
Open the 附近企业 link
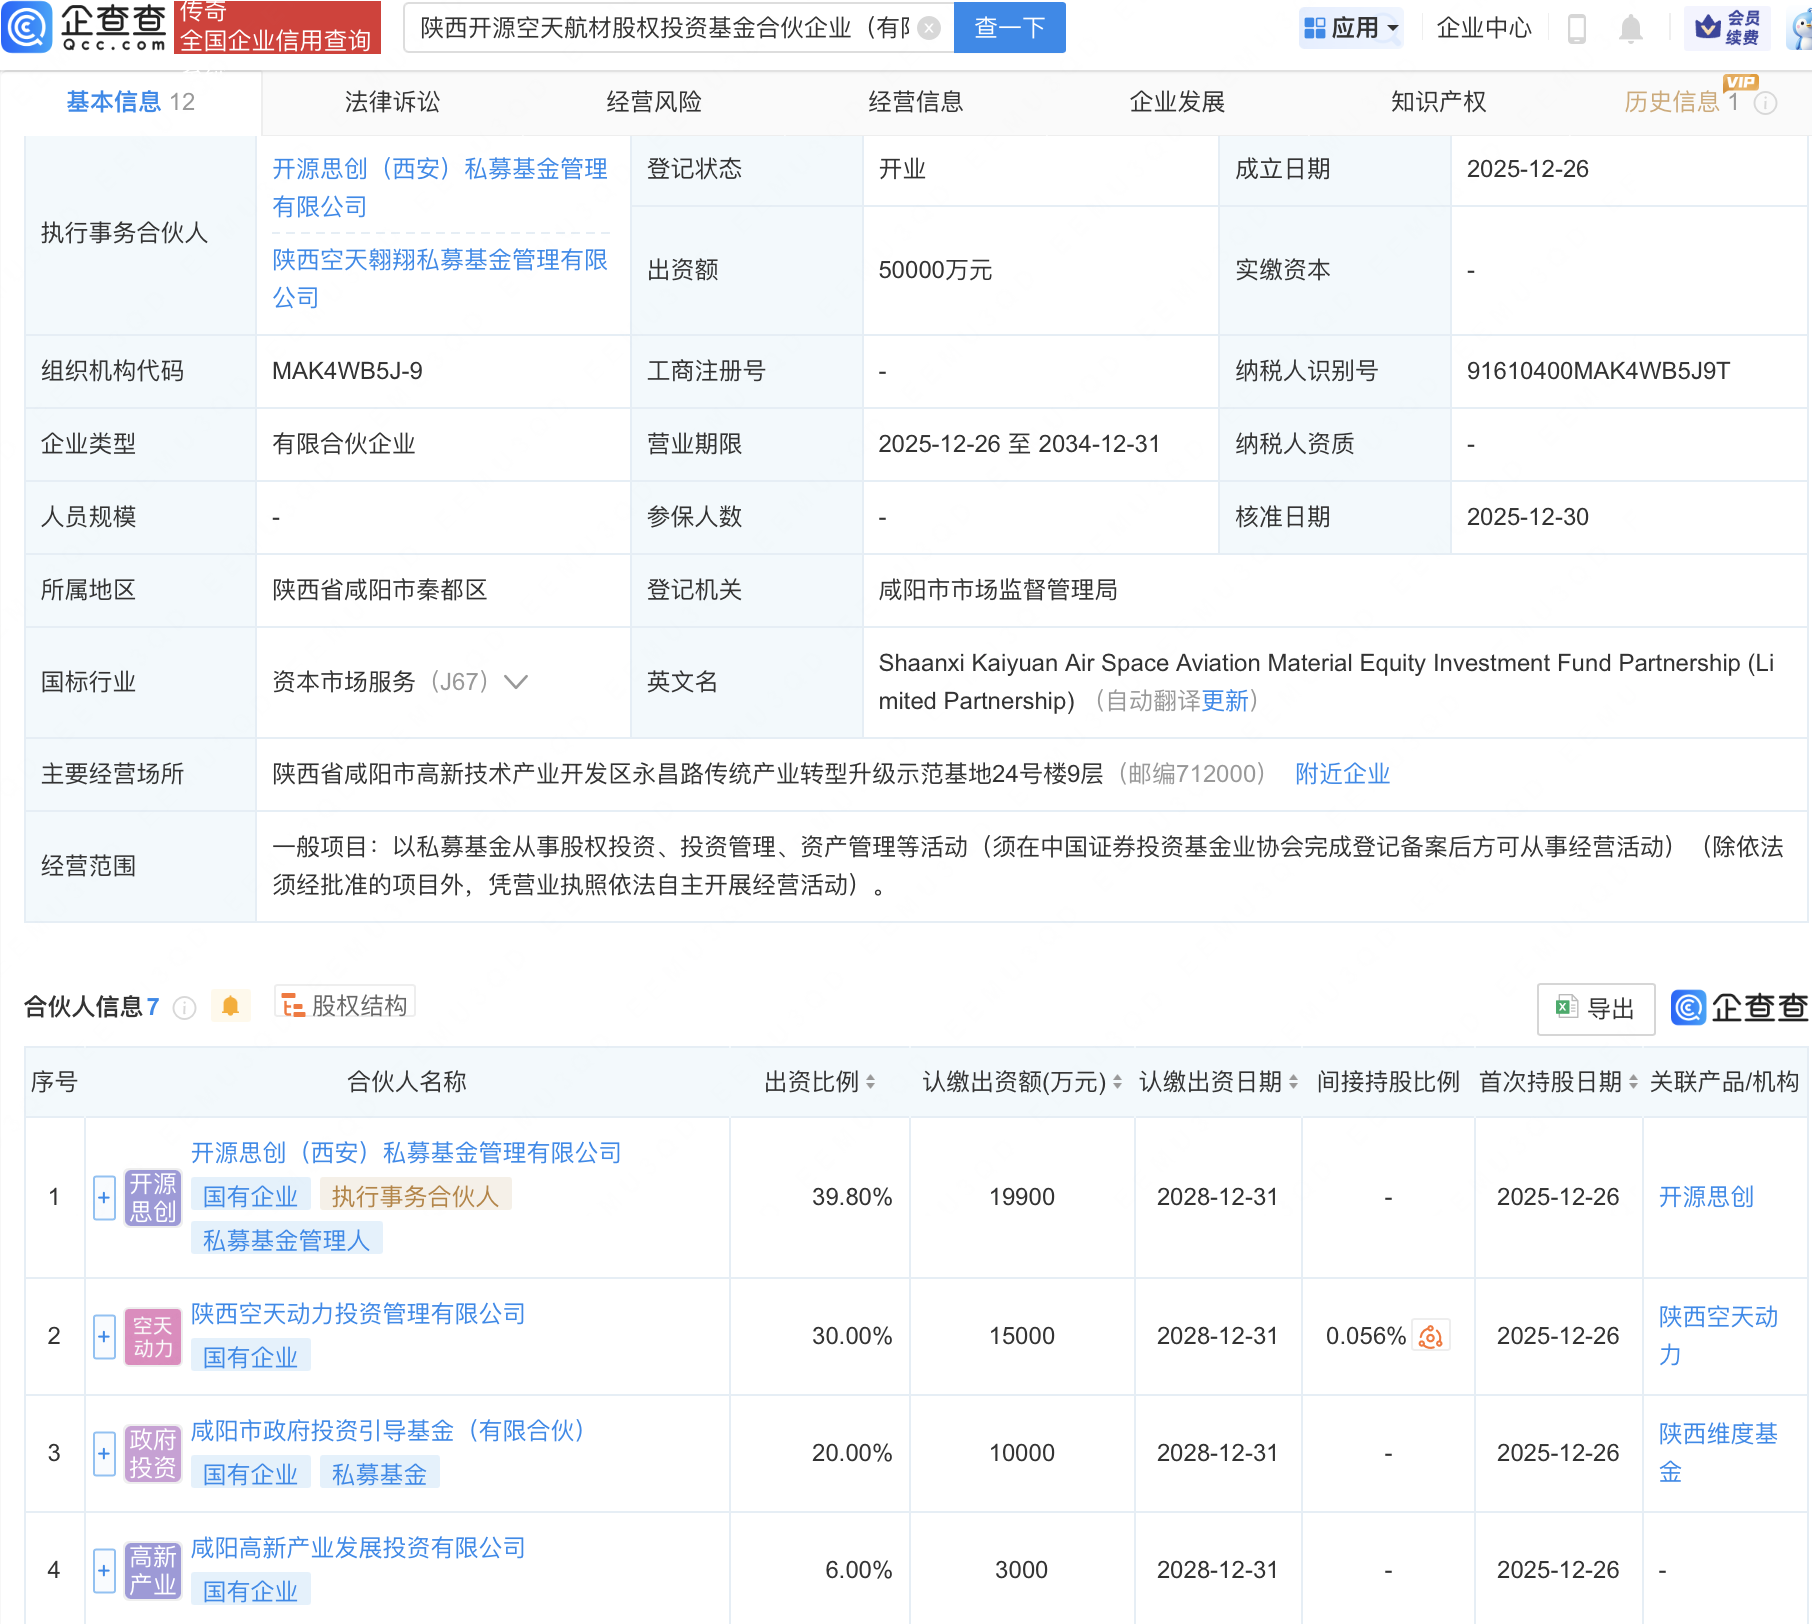(1342, 774)
